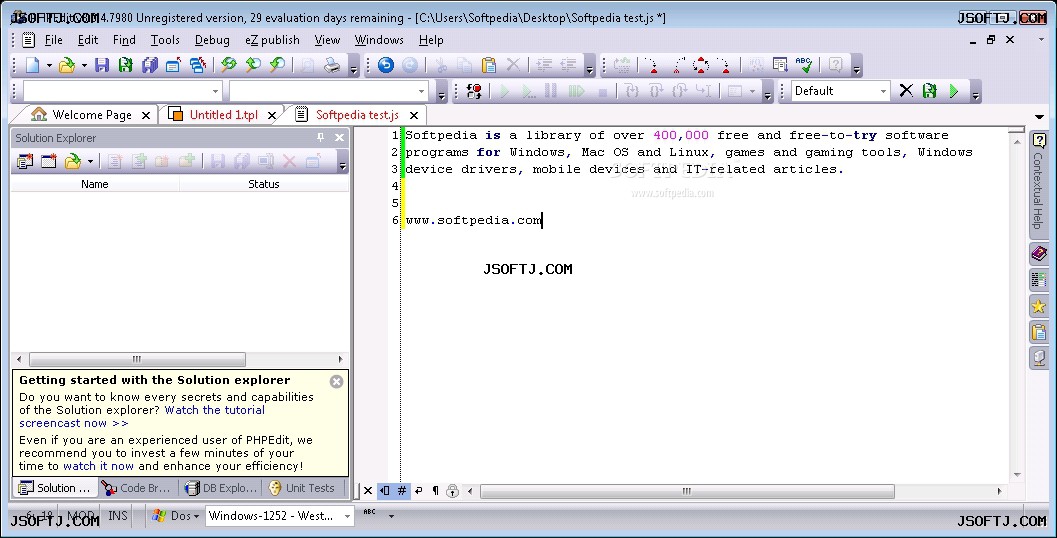The width and height of the screenshot is (1057, 538).
Task: Expand the Open file dropdown arrow
Action: [x=84, y=65]
